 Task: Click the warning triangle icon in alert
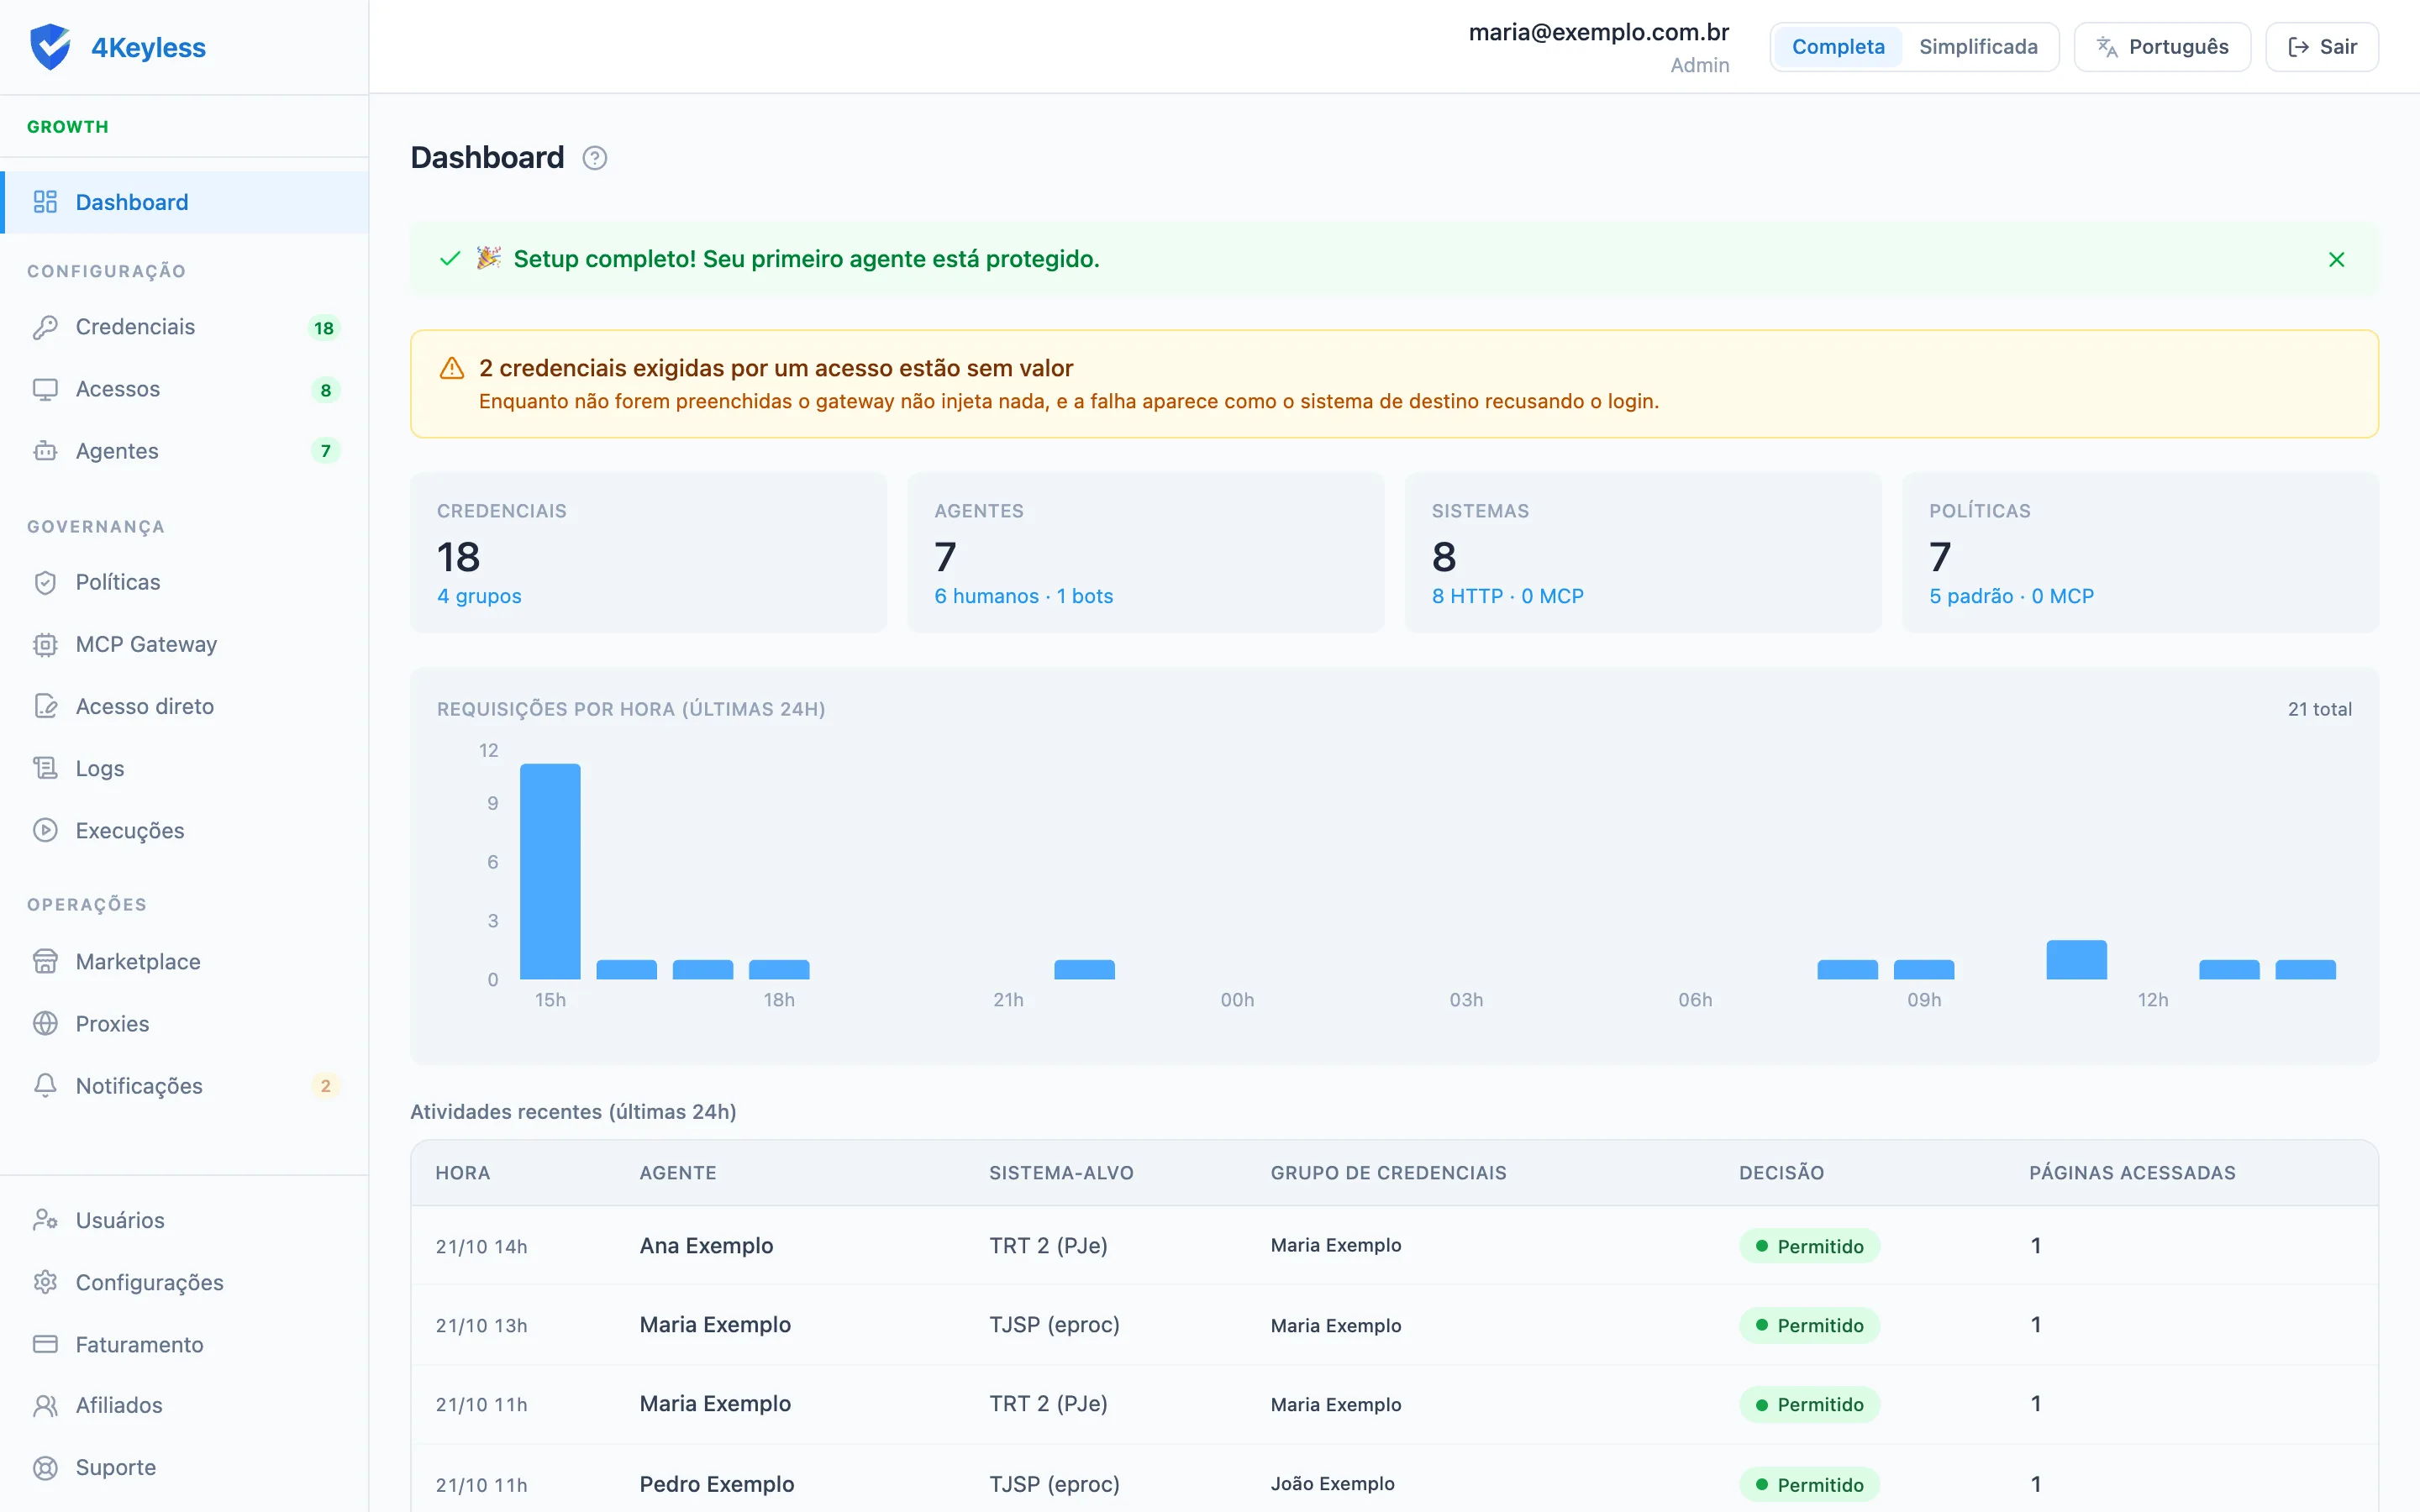[452, 368]
